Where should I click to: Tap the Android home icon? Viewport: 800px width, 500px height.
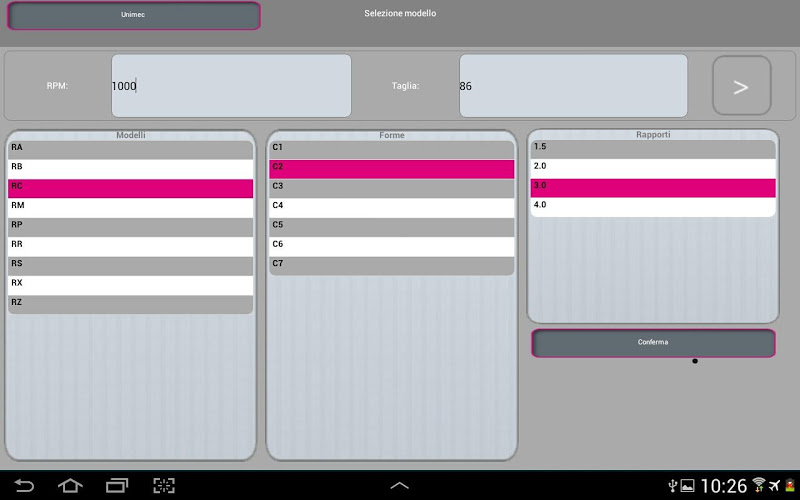(70, 485)
